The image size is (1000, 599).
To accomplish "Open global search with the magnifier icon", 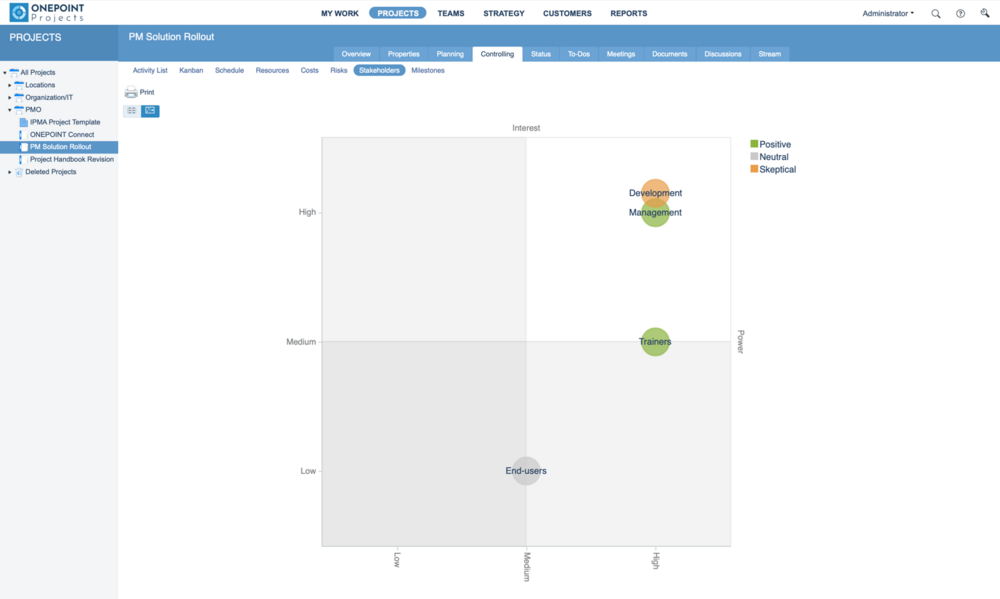I will [x=935, y=13].
